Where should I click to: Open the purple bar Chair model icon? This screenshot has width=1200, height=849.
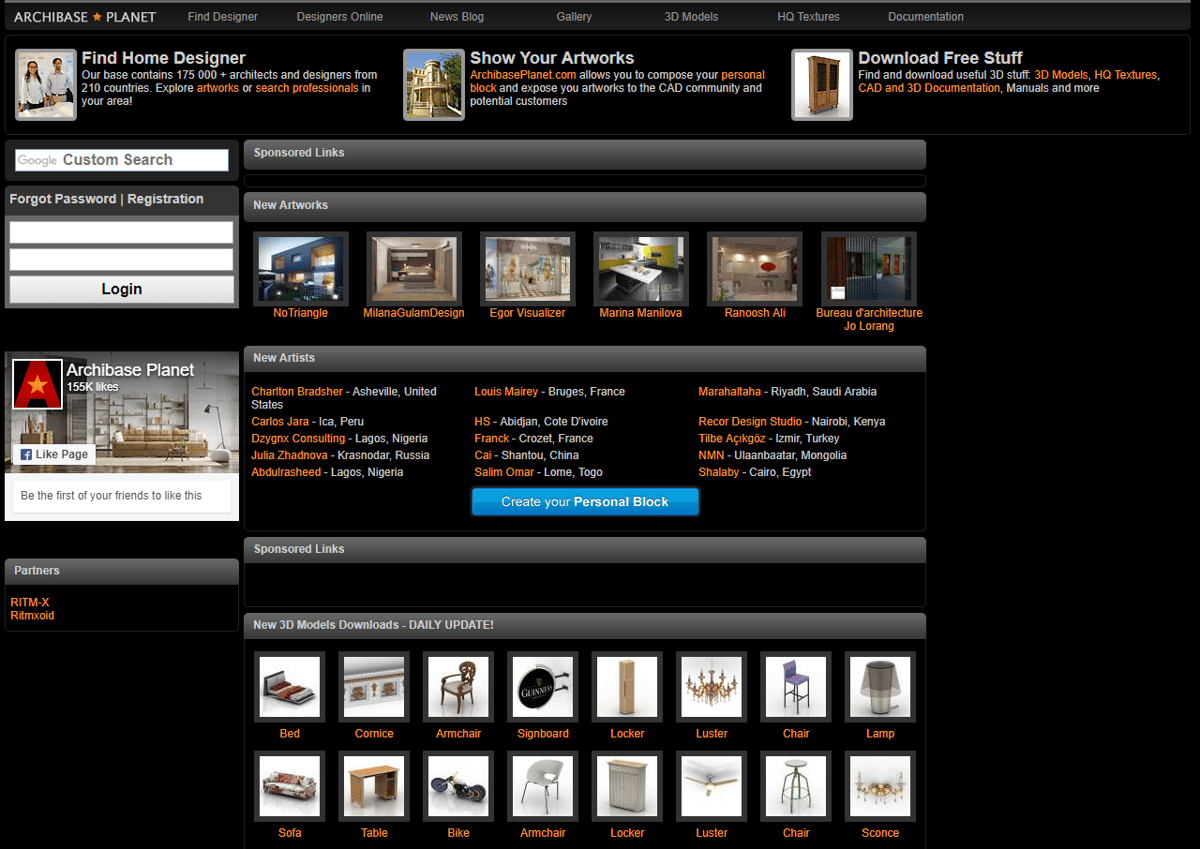point(796,687)
